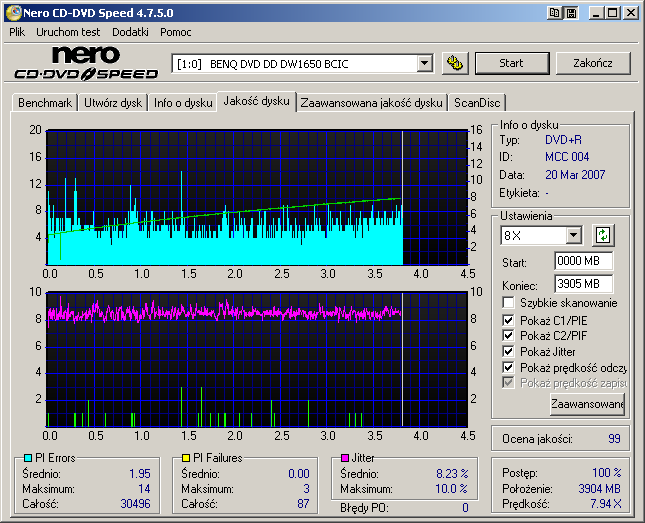645x523 pixels.
Task: Click the Zakończ button
Action: coord(593,63)
